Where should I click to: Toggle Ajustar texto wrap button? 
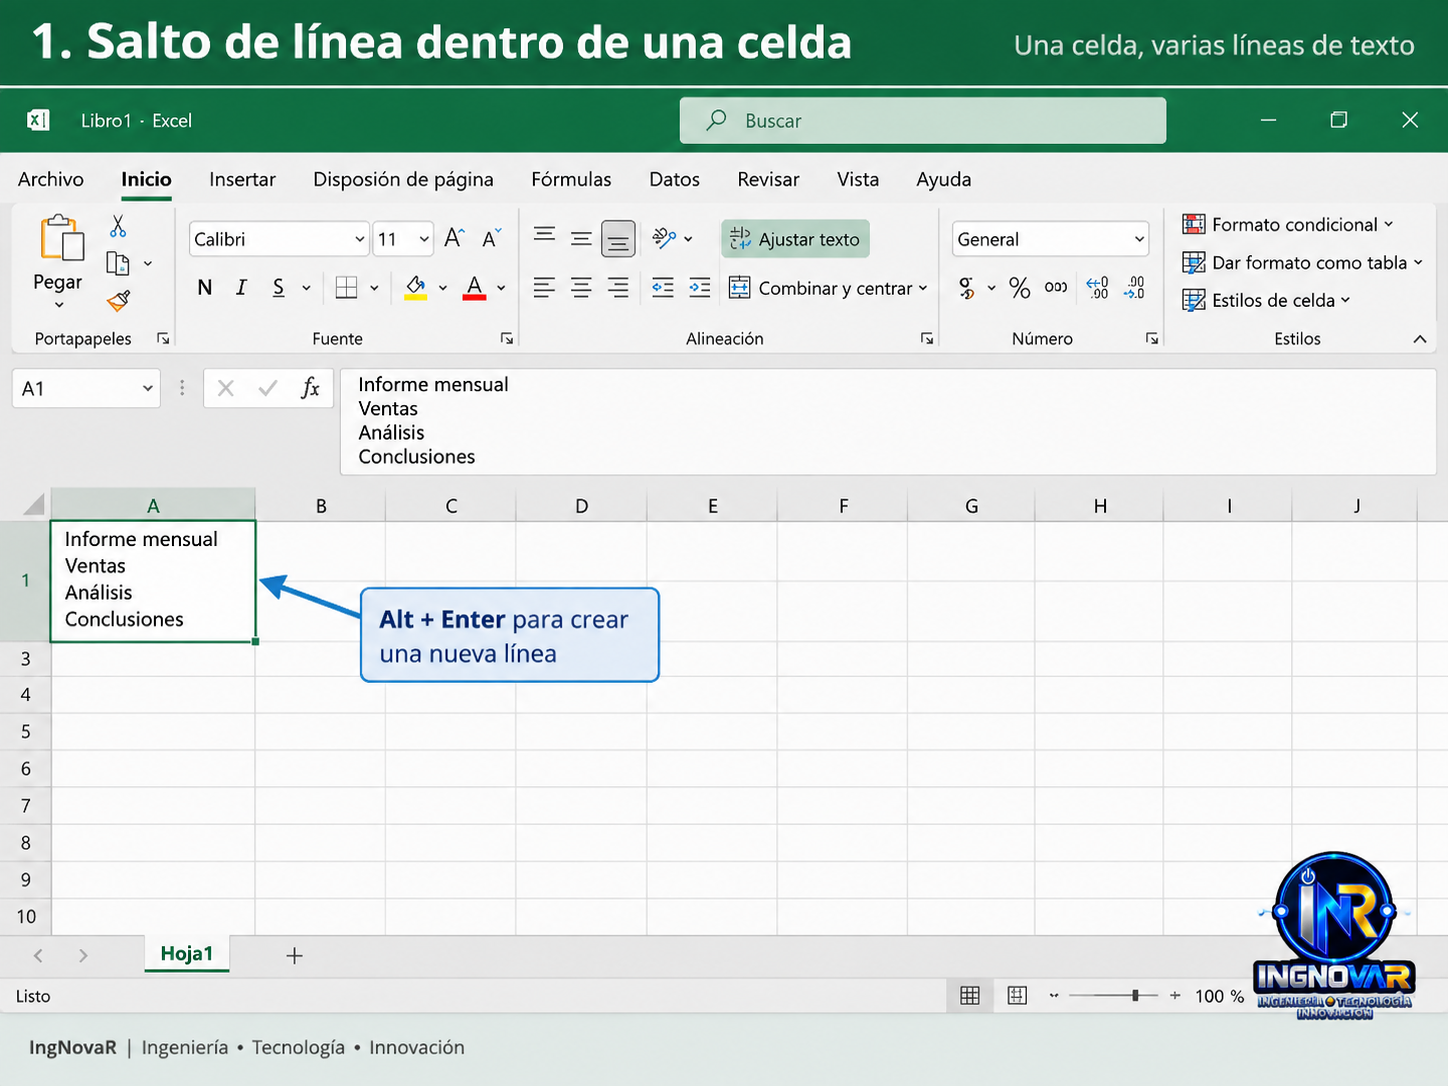(795, 239)
